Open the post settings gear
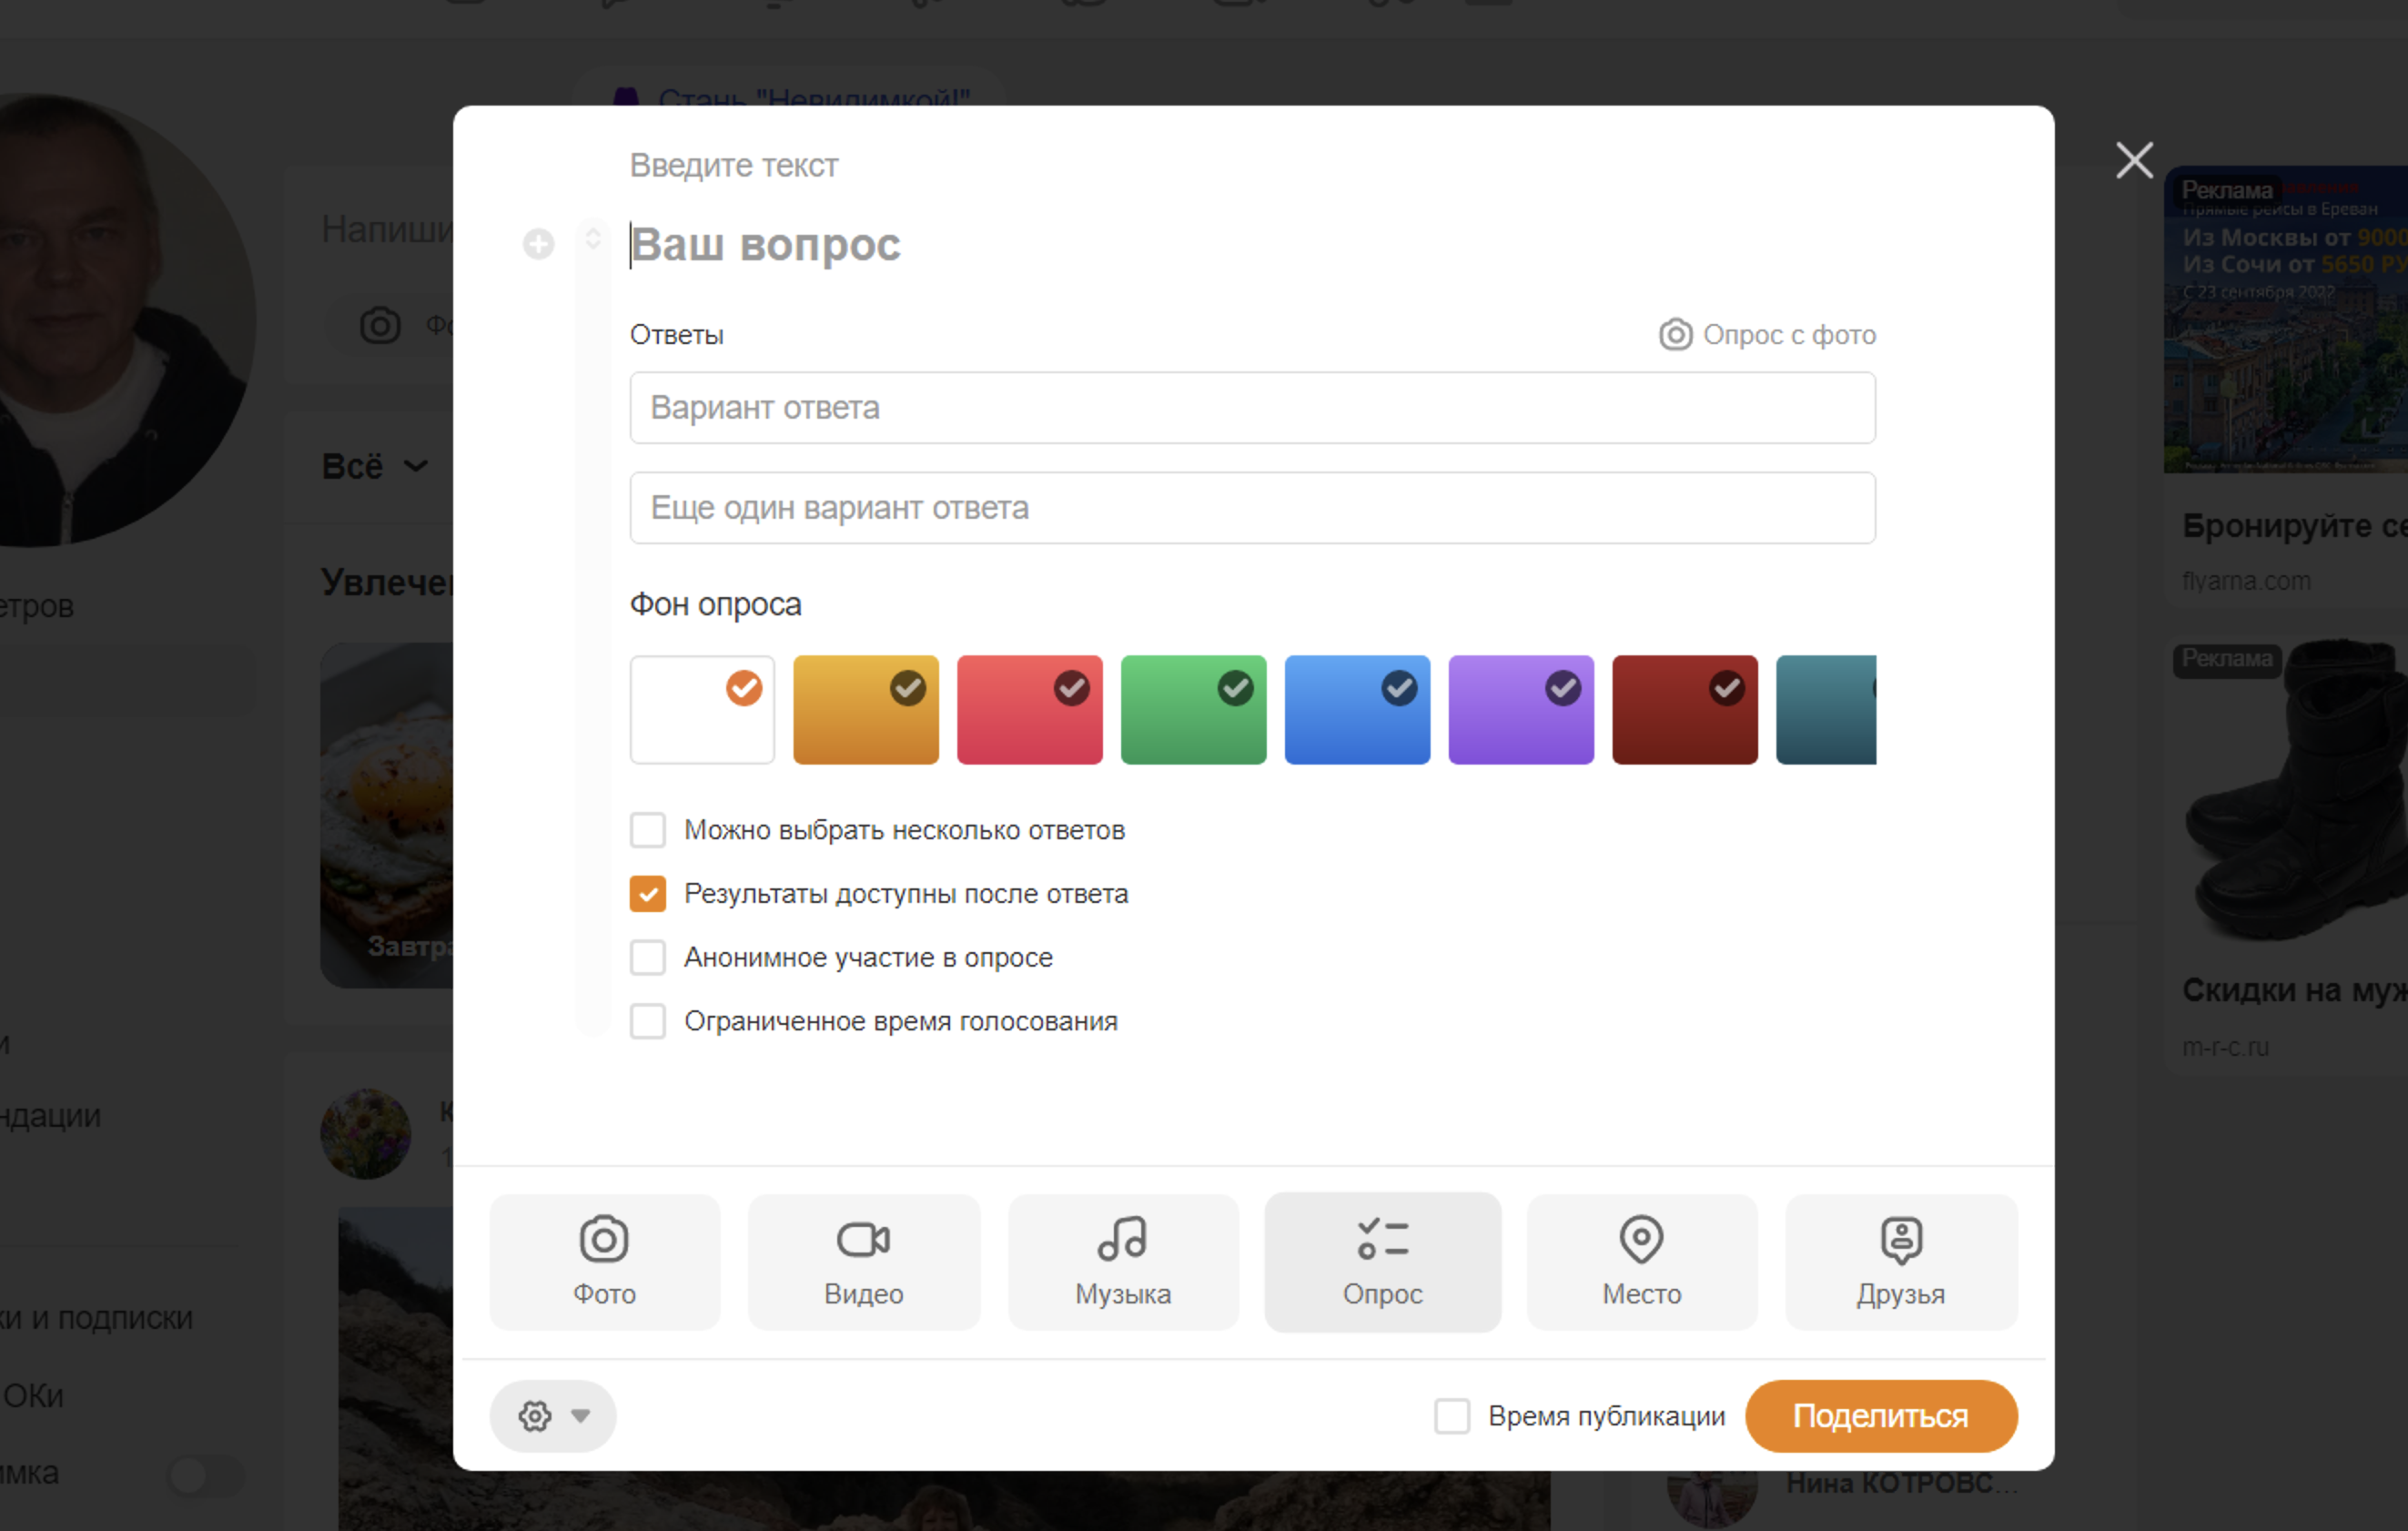Screen dimensions: 2408x1531 pos(535,1415)
